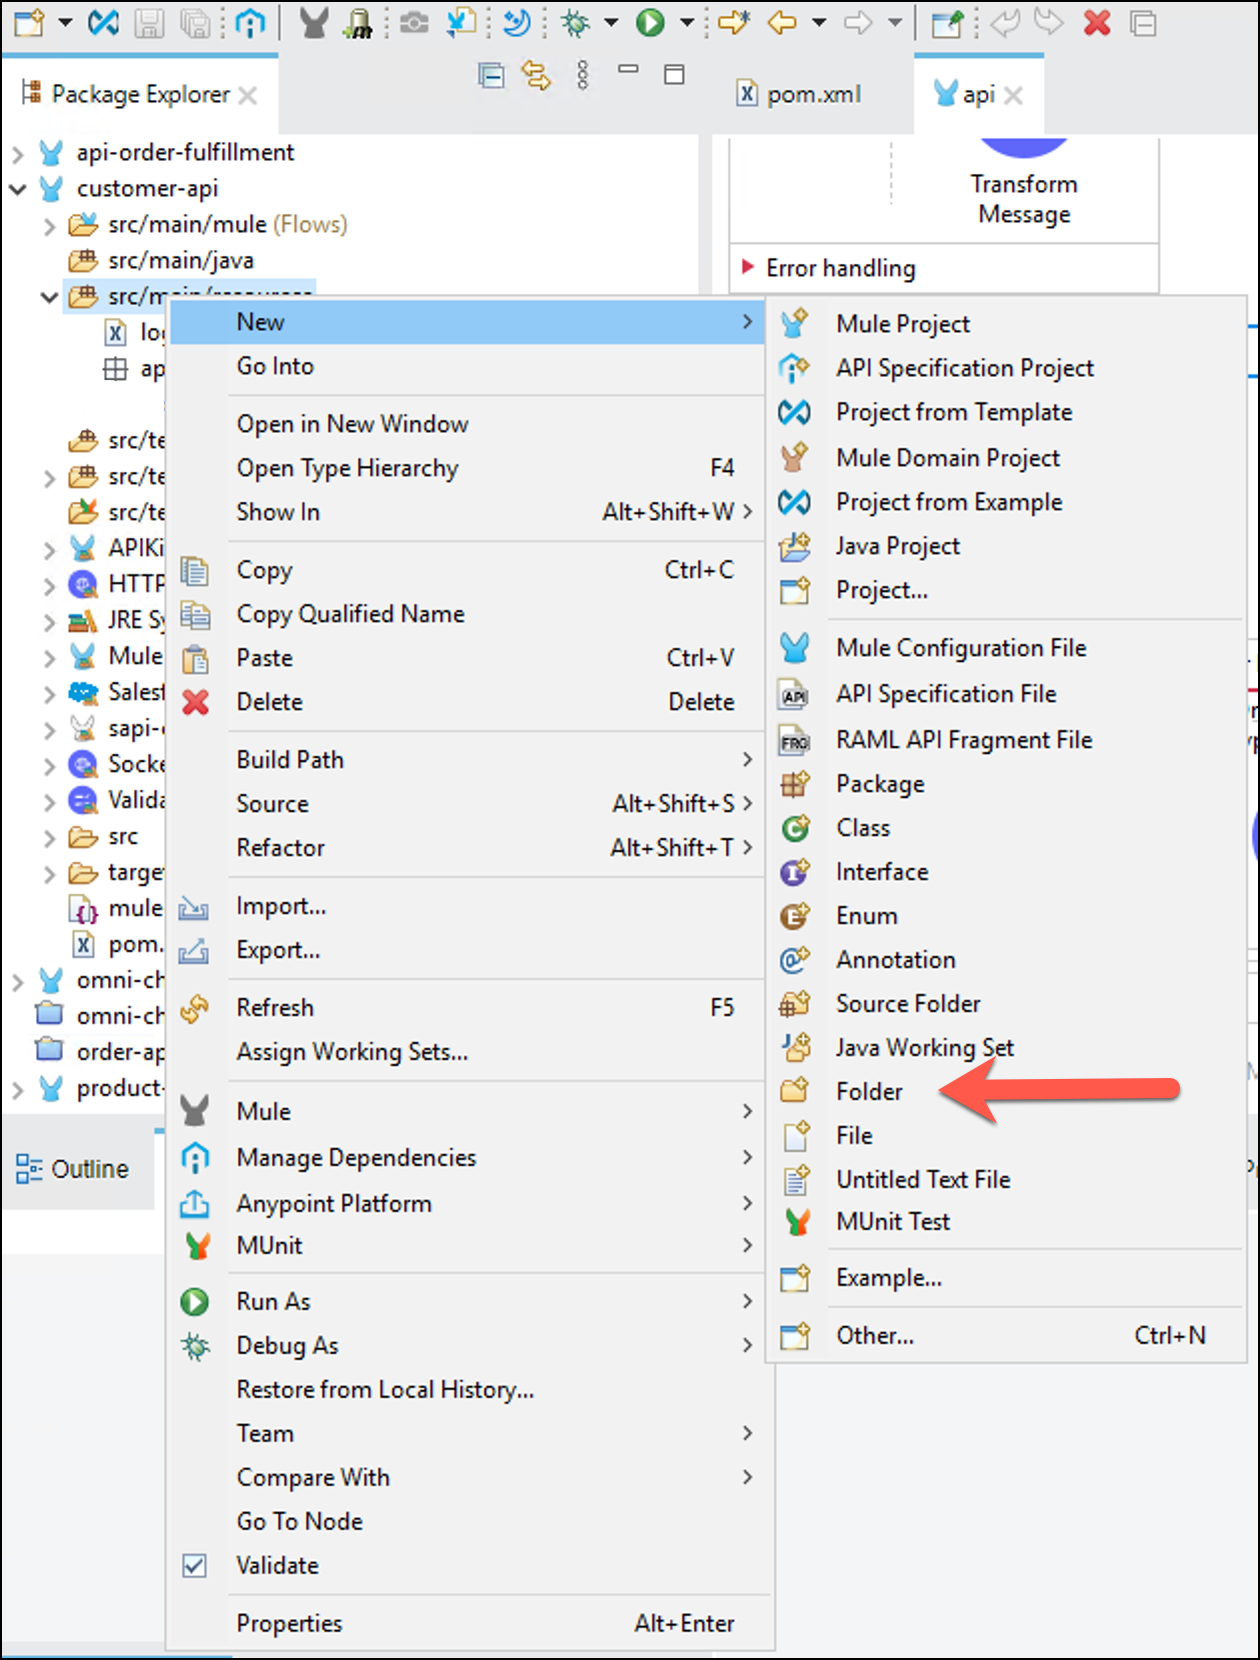Toggle Link with Editor in Package Explorer
This screenshot has height=1660, width=1260.
point(536,75)
